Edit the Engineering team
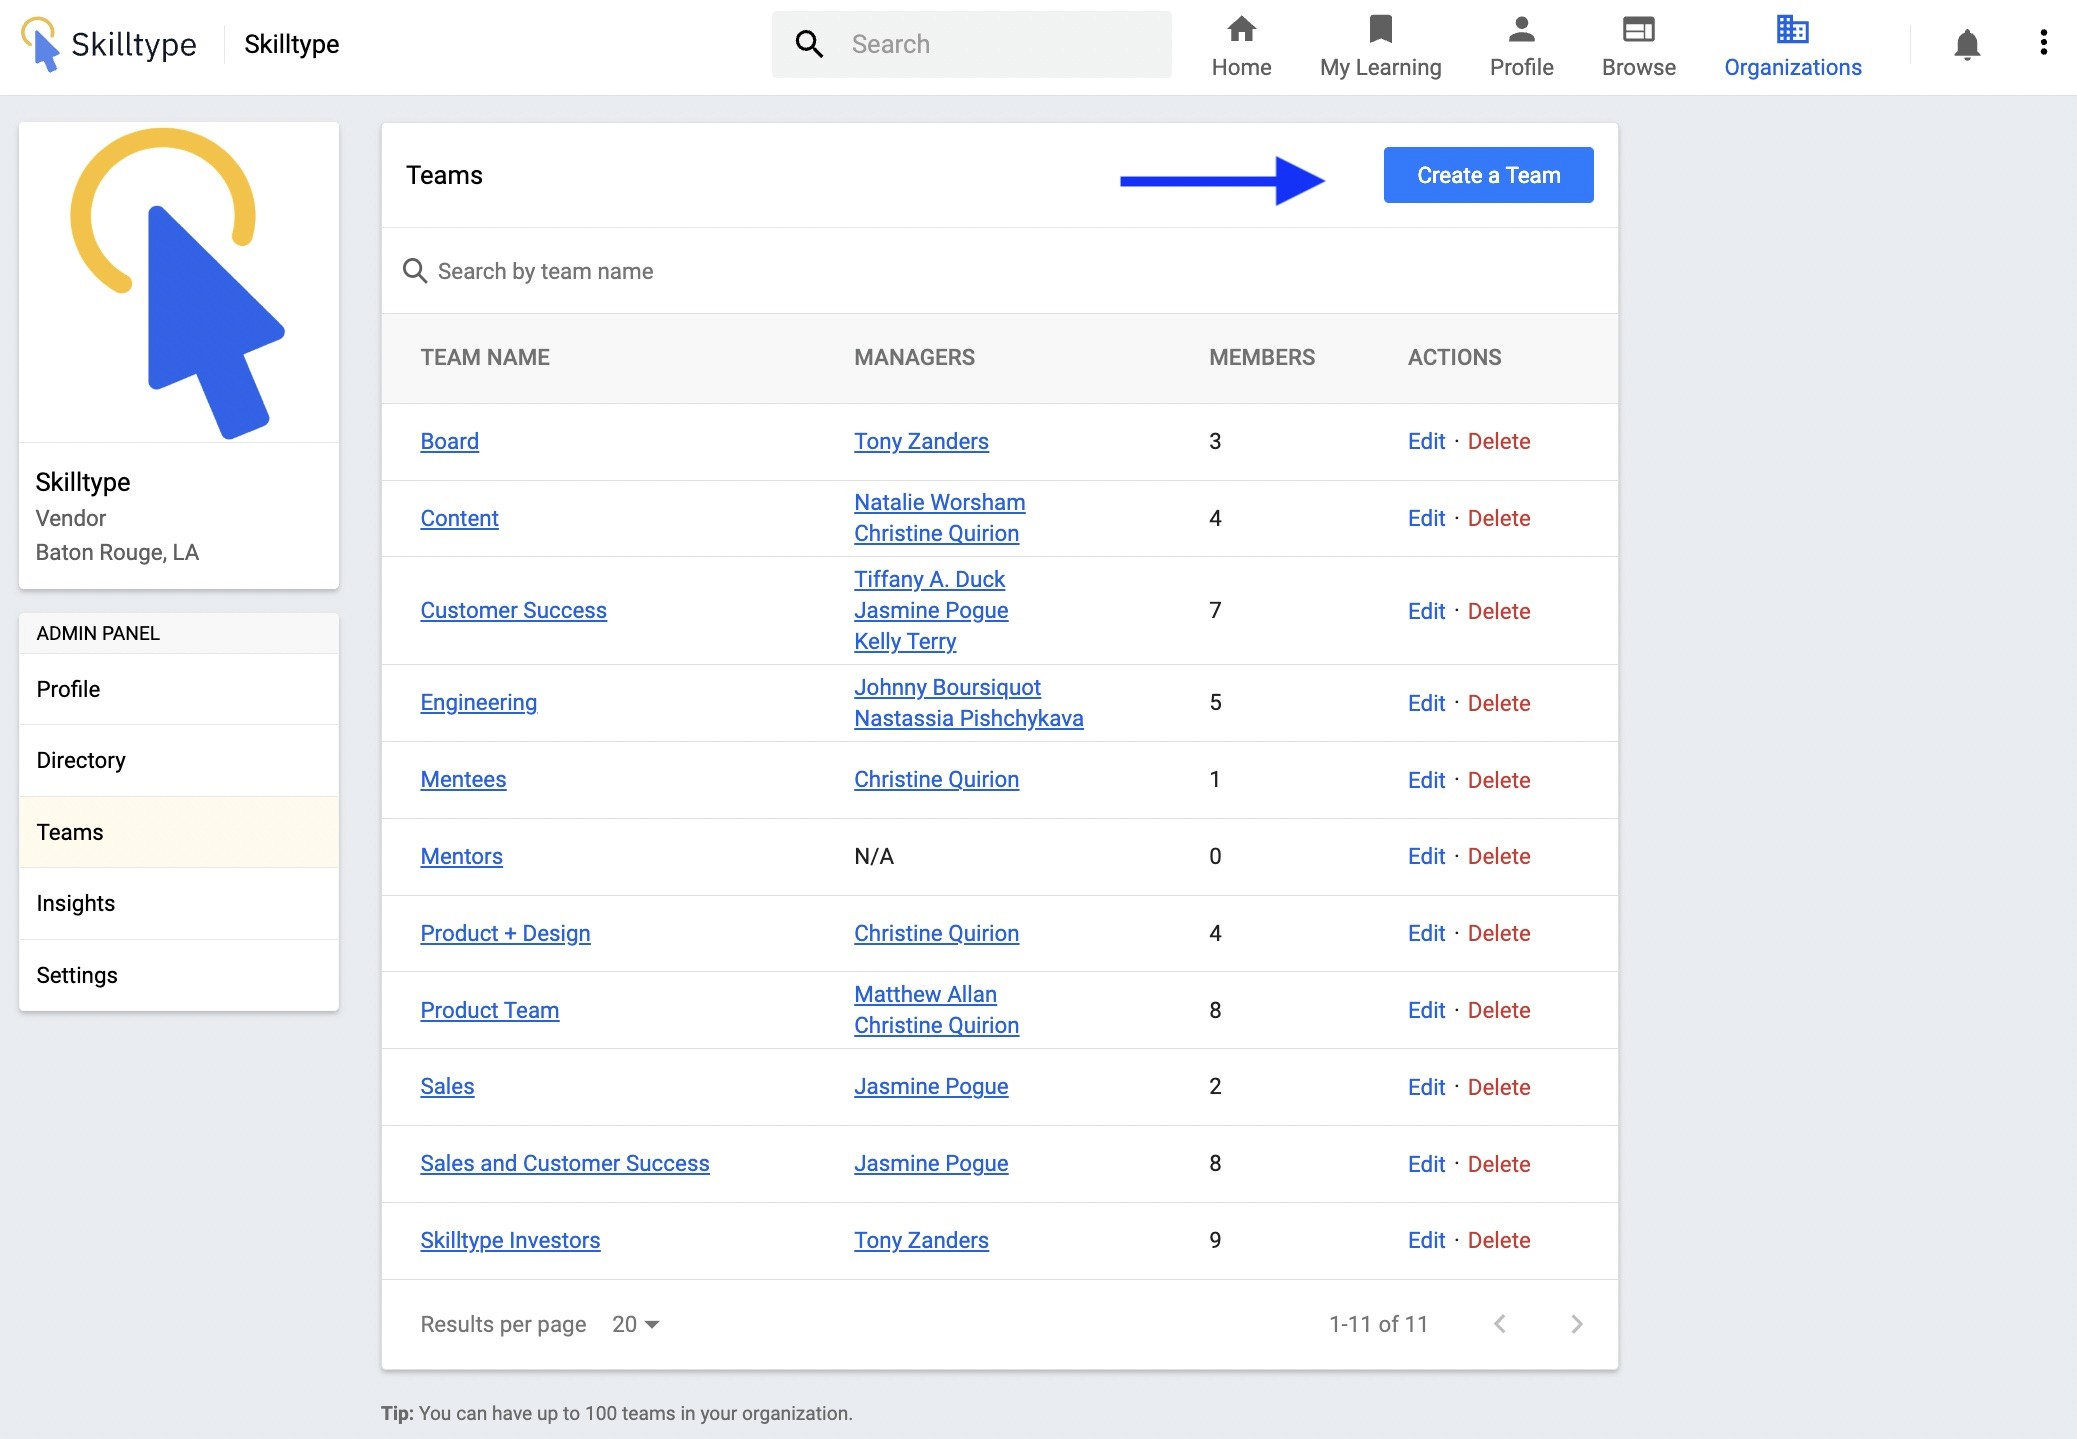 tap(1426, 703)
